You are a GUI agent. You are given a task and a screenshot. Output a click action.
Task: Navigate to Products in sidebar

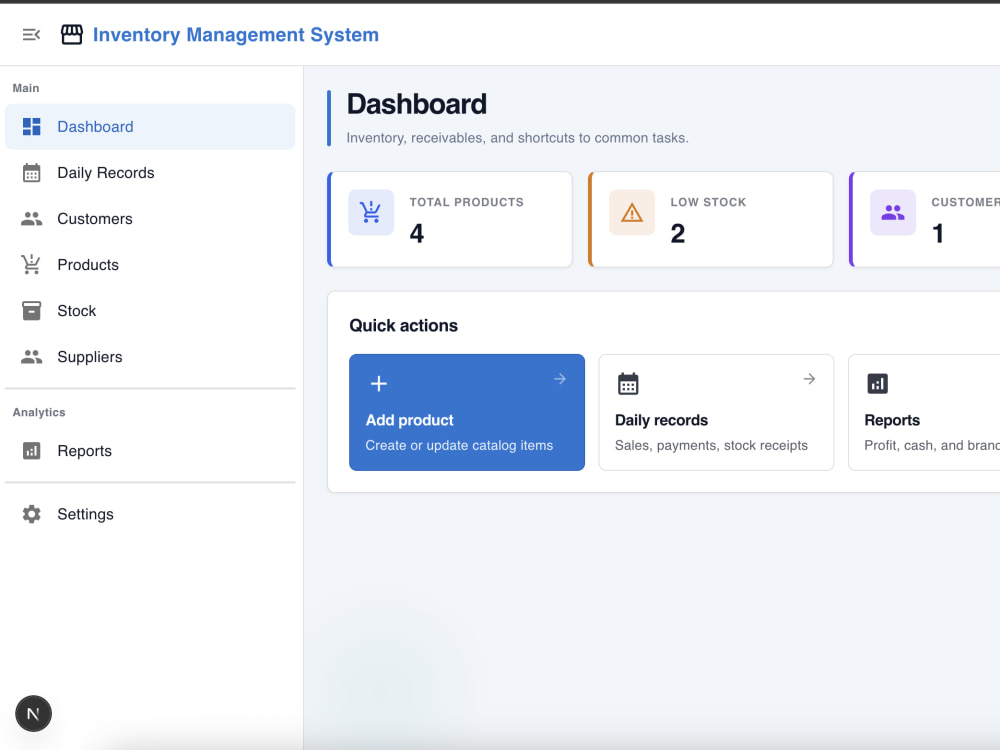[x=150, y=265]
